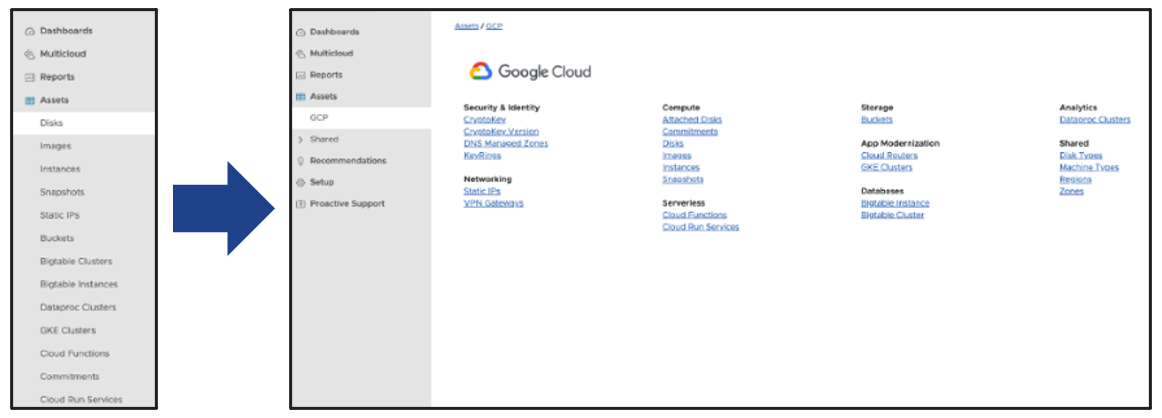Open GKE Clusters in left old menu

[67, 330]
